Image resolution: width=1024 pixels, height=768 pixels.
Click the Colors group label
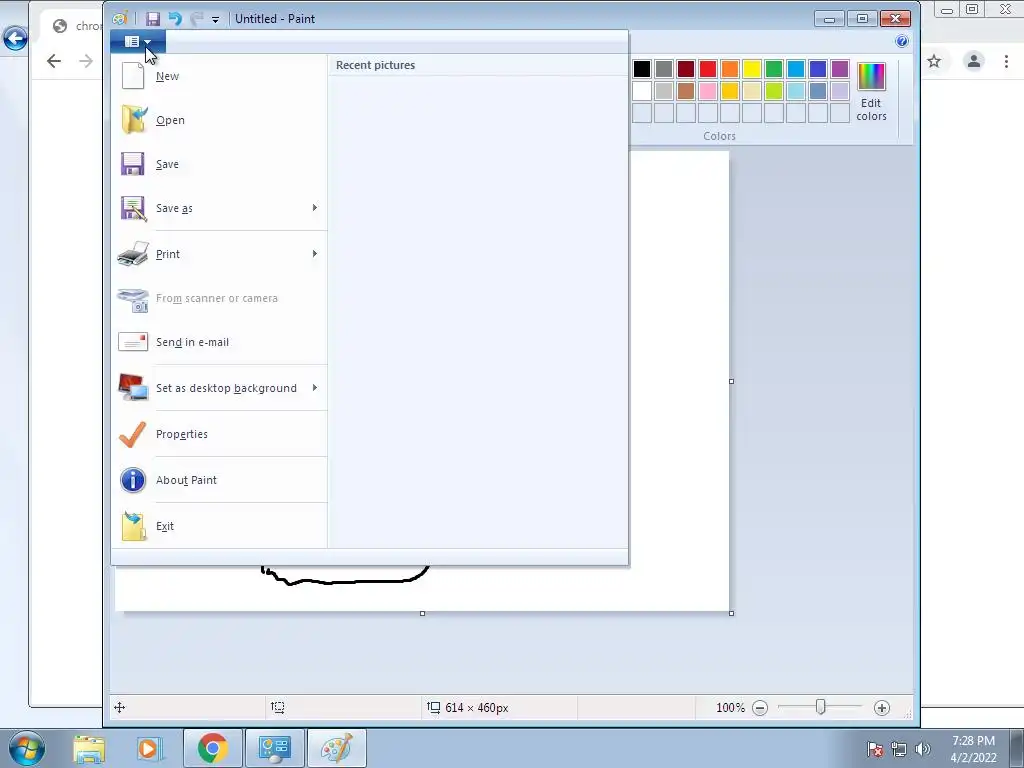(x=720, y=136)
